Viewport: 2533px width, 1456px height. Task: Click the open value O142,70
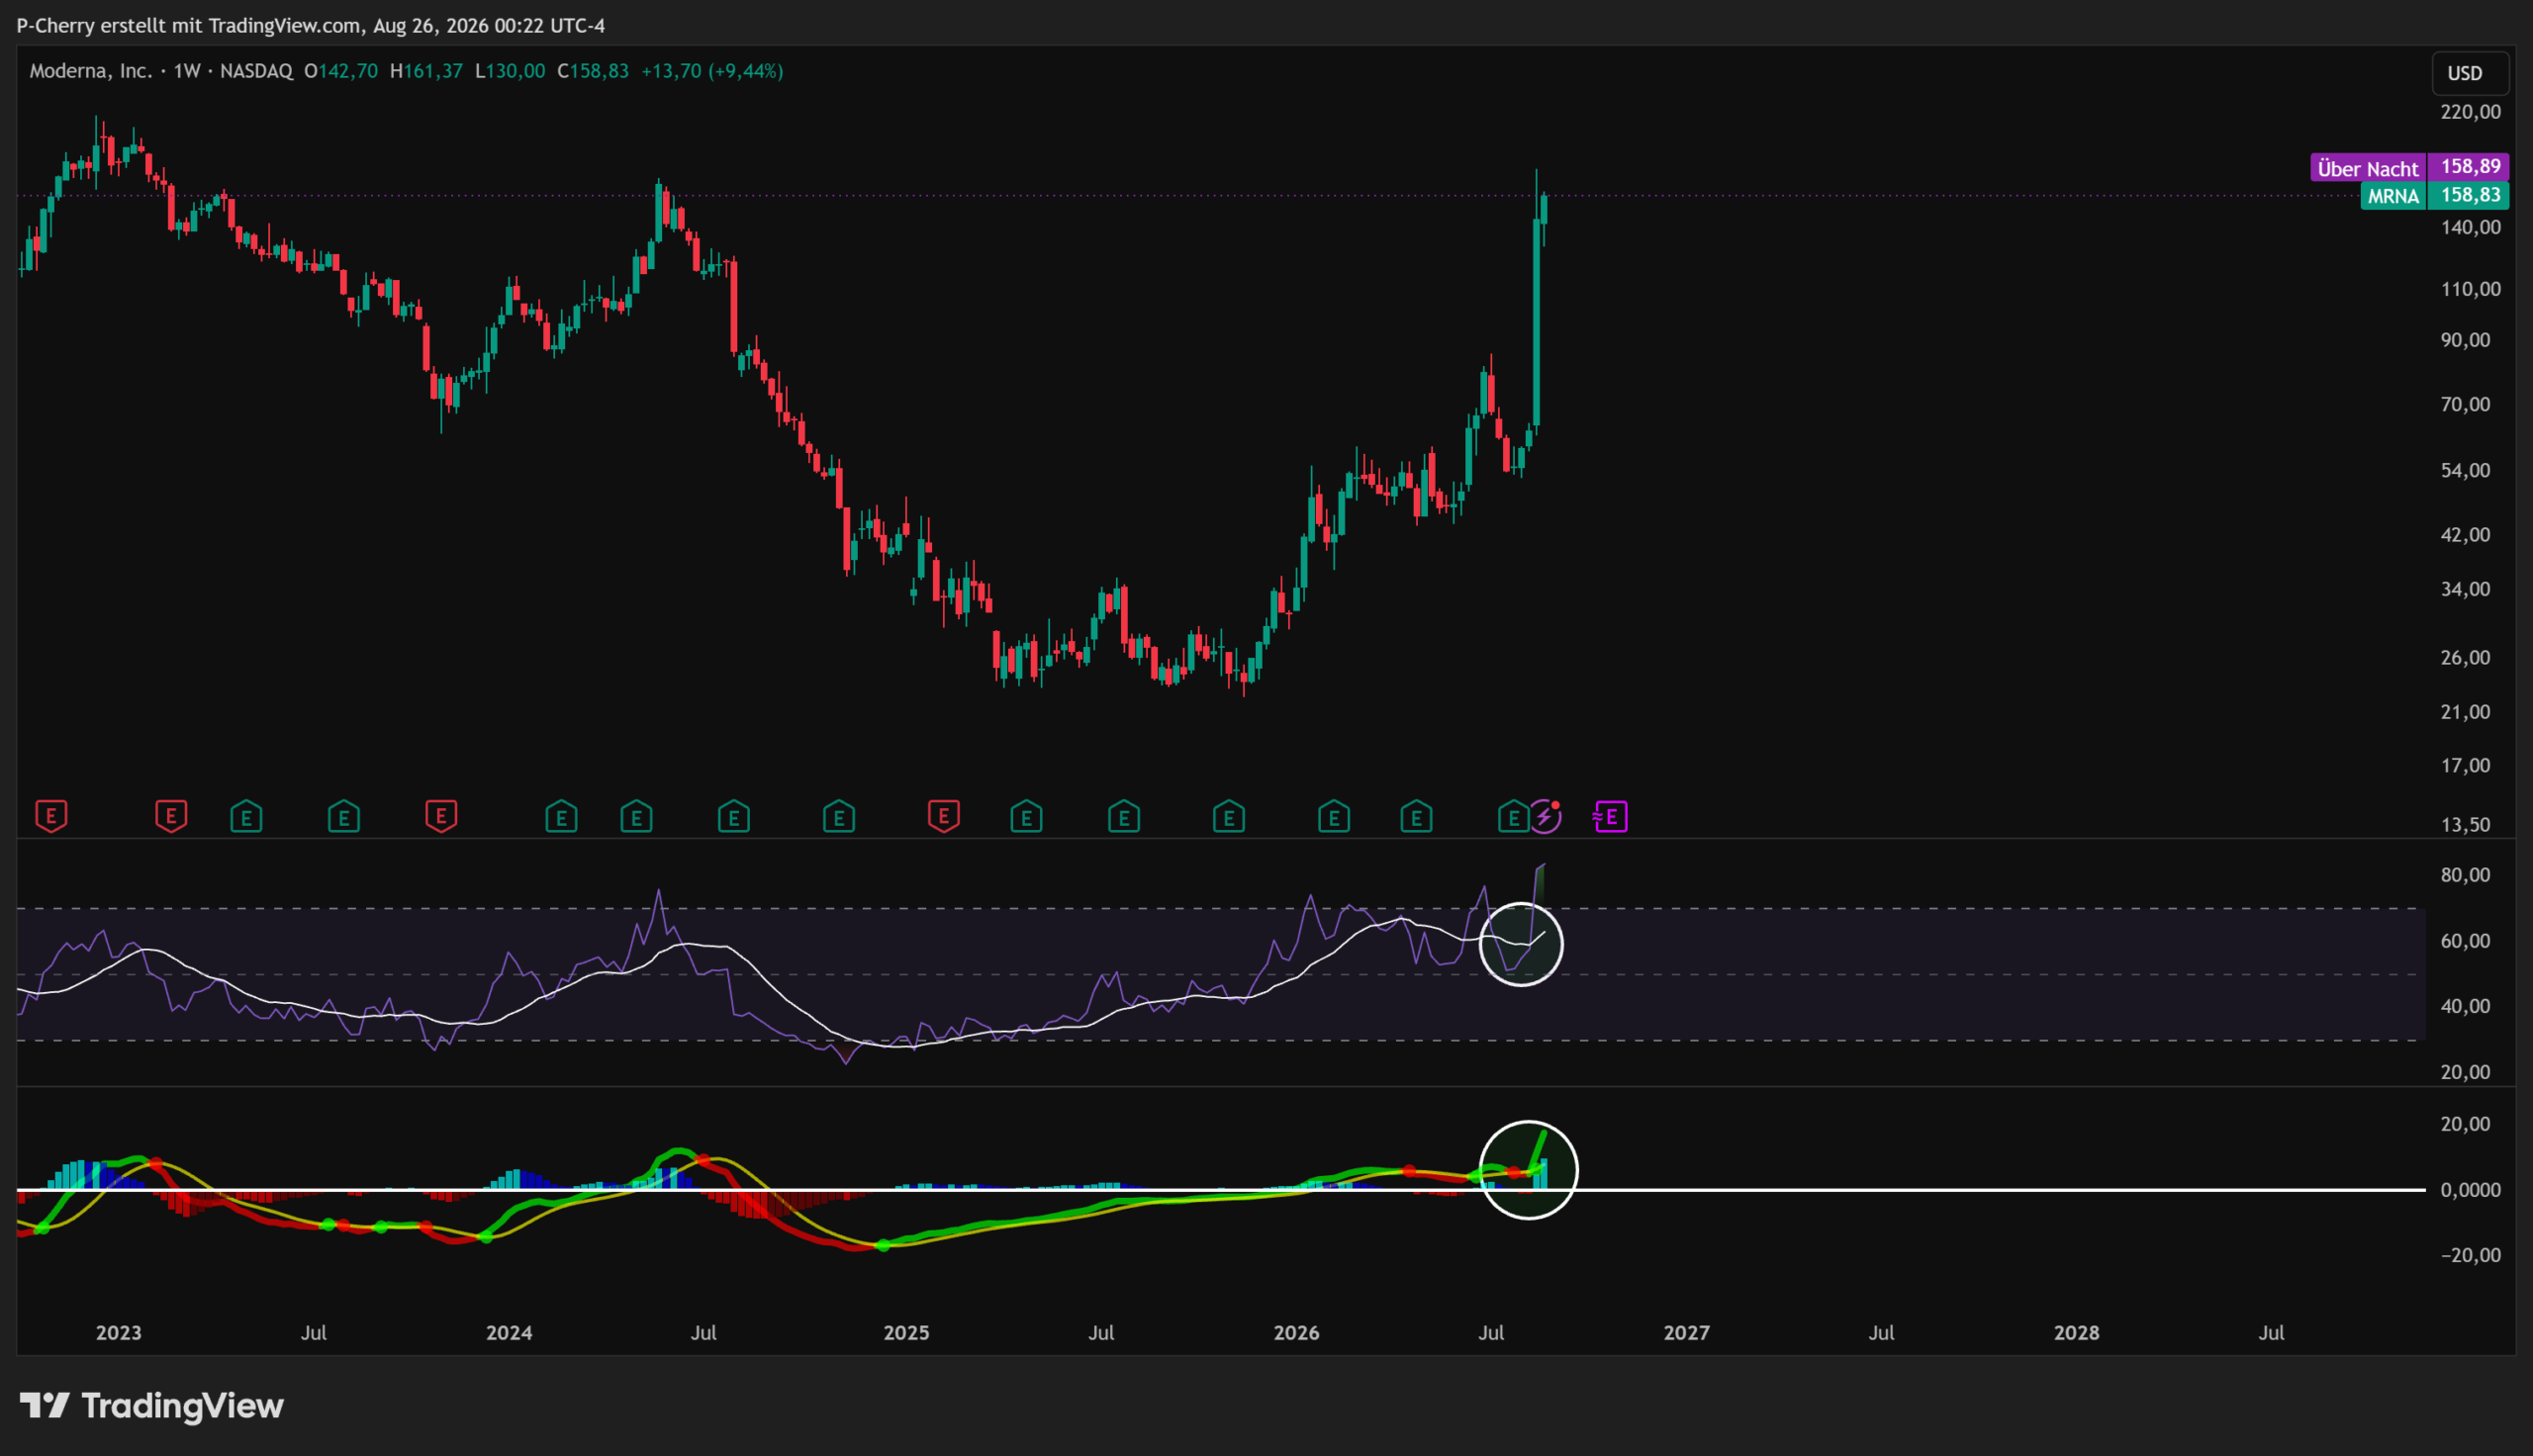coord(341,71)
